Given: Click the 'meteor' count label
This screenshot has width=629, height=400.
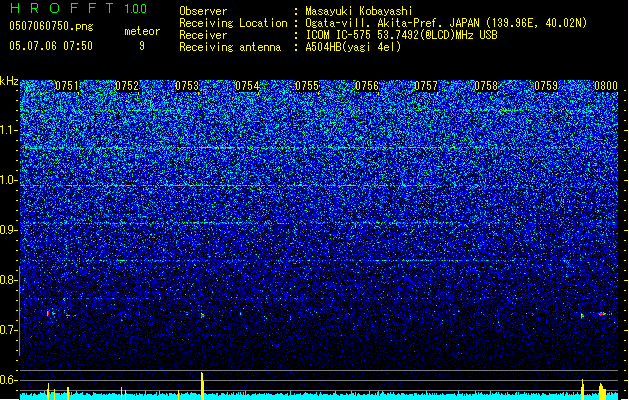Looking at the screenshot, I should (142, 31).
